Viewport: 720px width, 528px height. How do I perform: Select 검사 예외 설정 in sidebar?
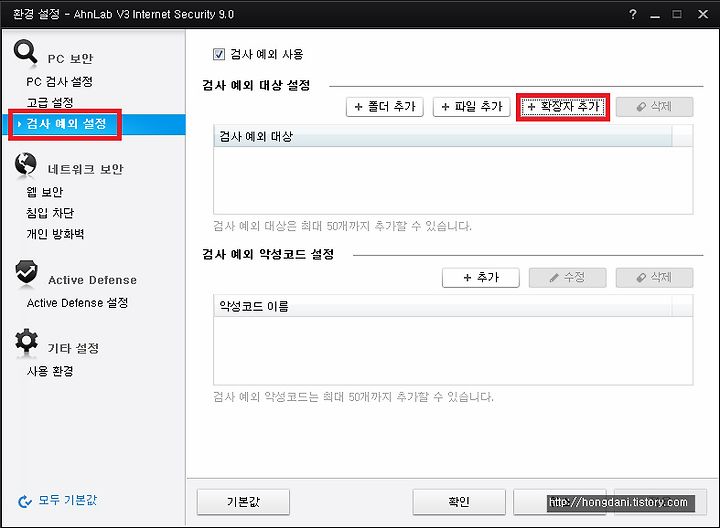coord(94,124)
